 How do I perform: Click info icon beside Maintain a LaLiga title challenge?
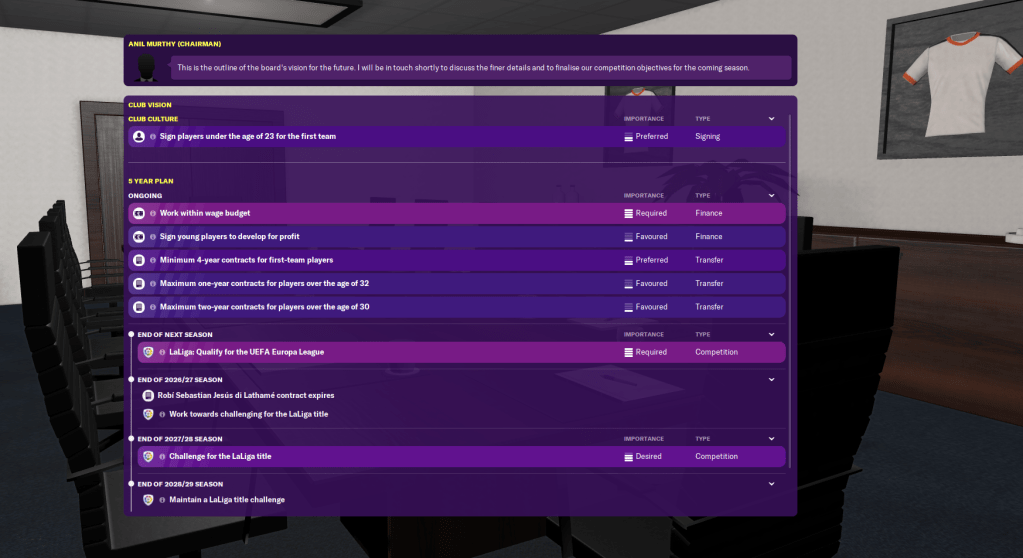click(x=162, y=500)
